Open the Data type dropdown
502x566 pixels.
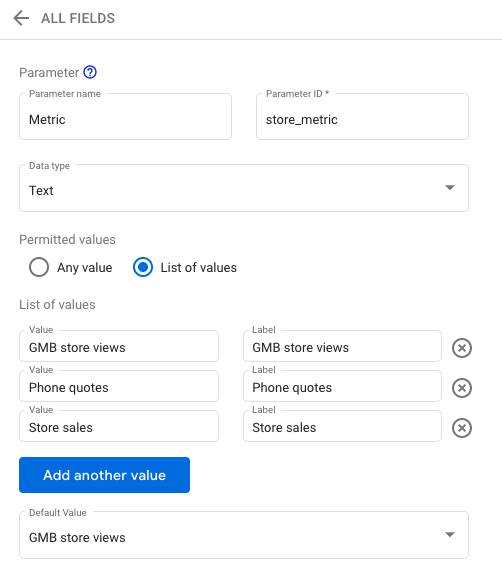point(244,188)
